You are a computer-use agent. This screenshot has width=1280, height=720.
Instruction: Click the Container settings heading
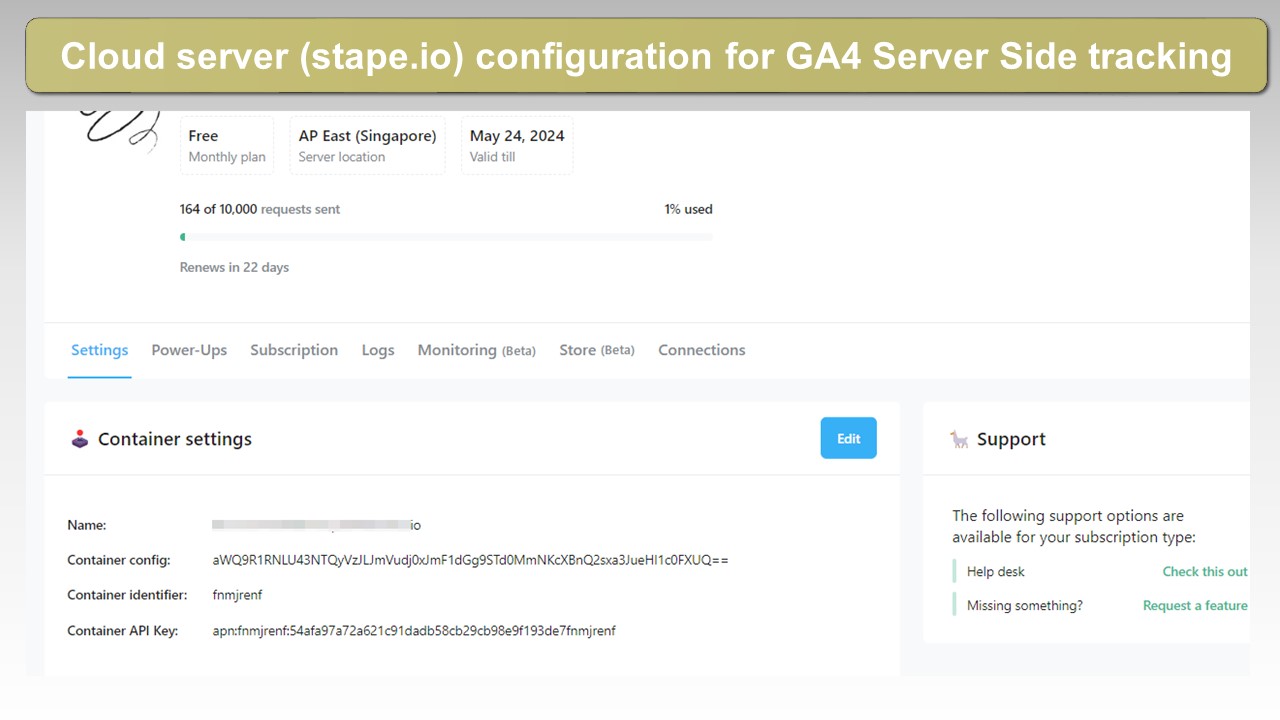pyautogui.click(x=175, y=439)
